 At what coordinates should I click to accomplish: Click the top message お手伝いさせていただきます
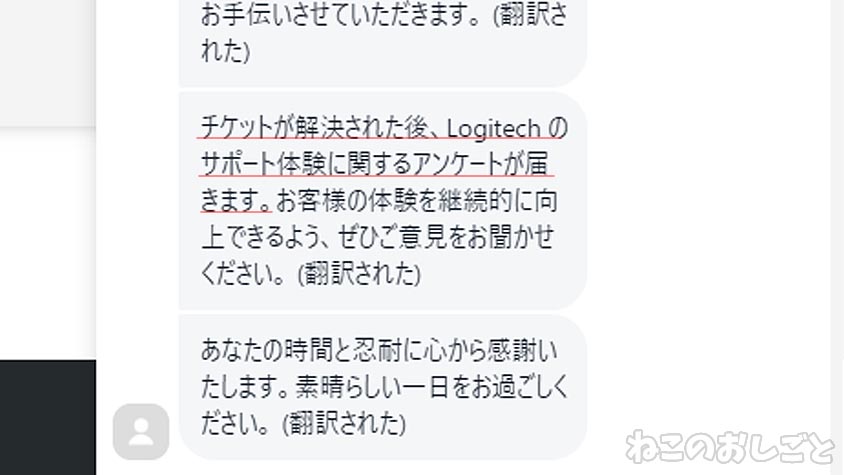tap(382, 33)
